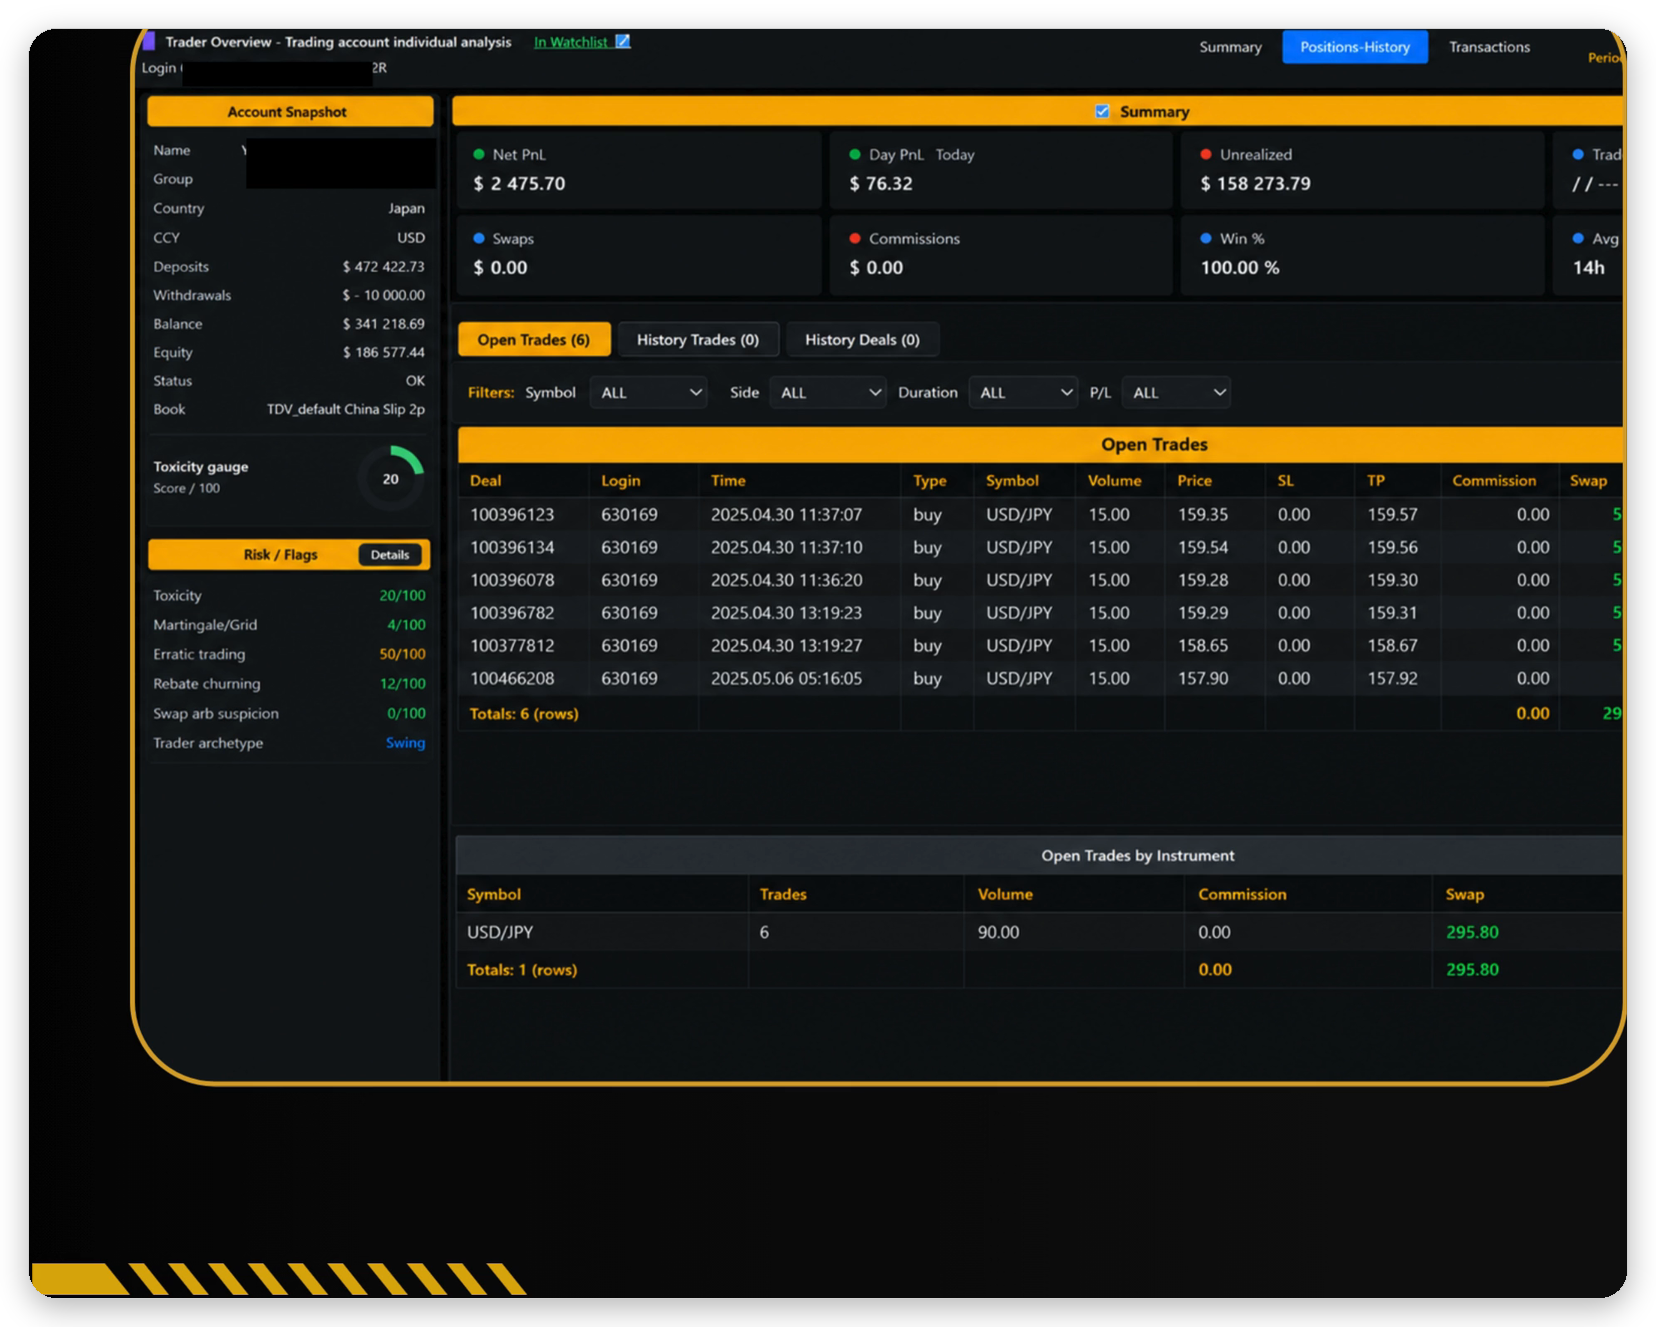Click the purple app icon beside Trader Overview

click(149, 41)
